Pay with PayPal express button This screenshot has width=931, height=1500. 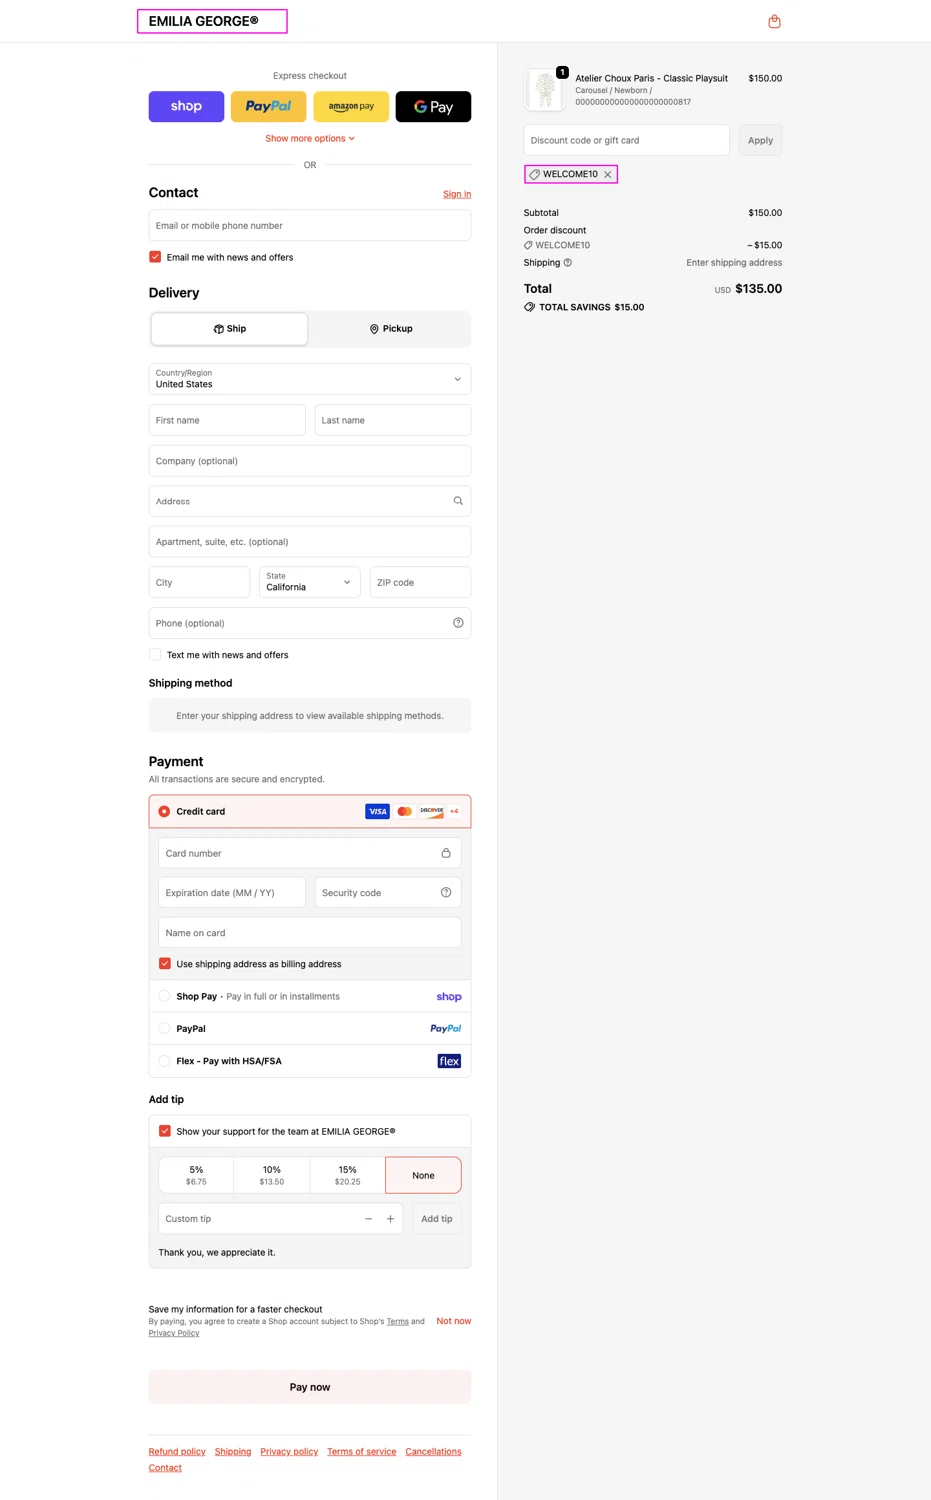pyautogui.click(x=268, y=106)
